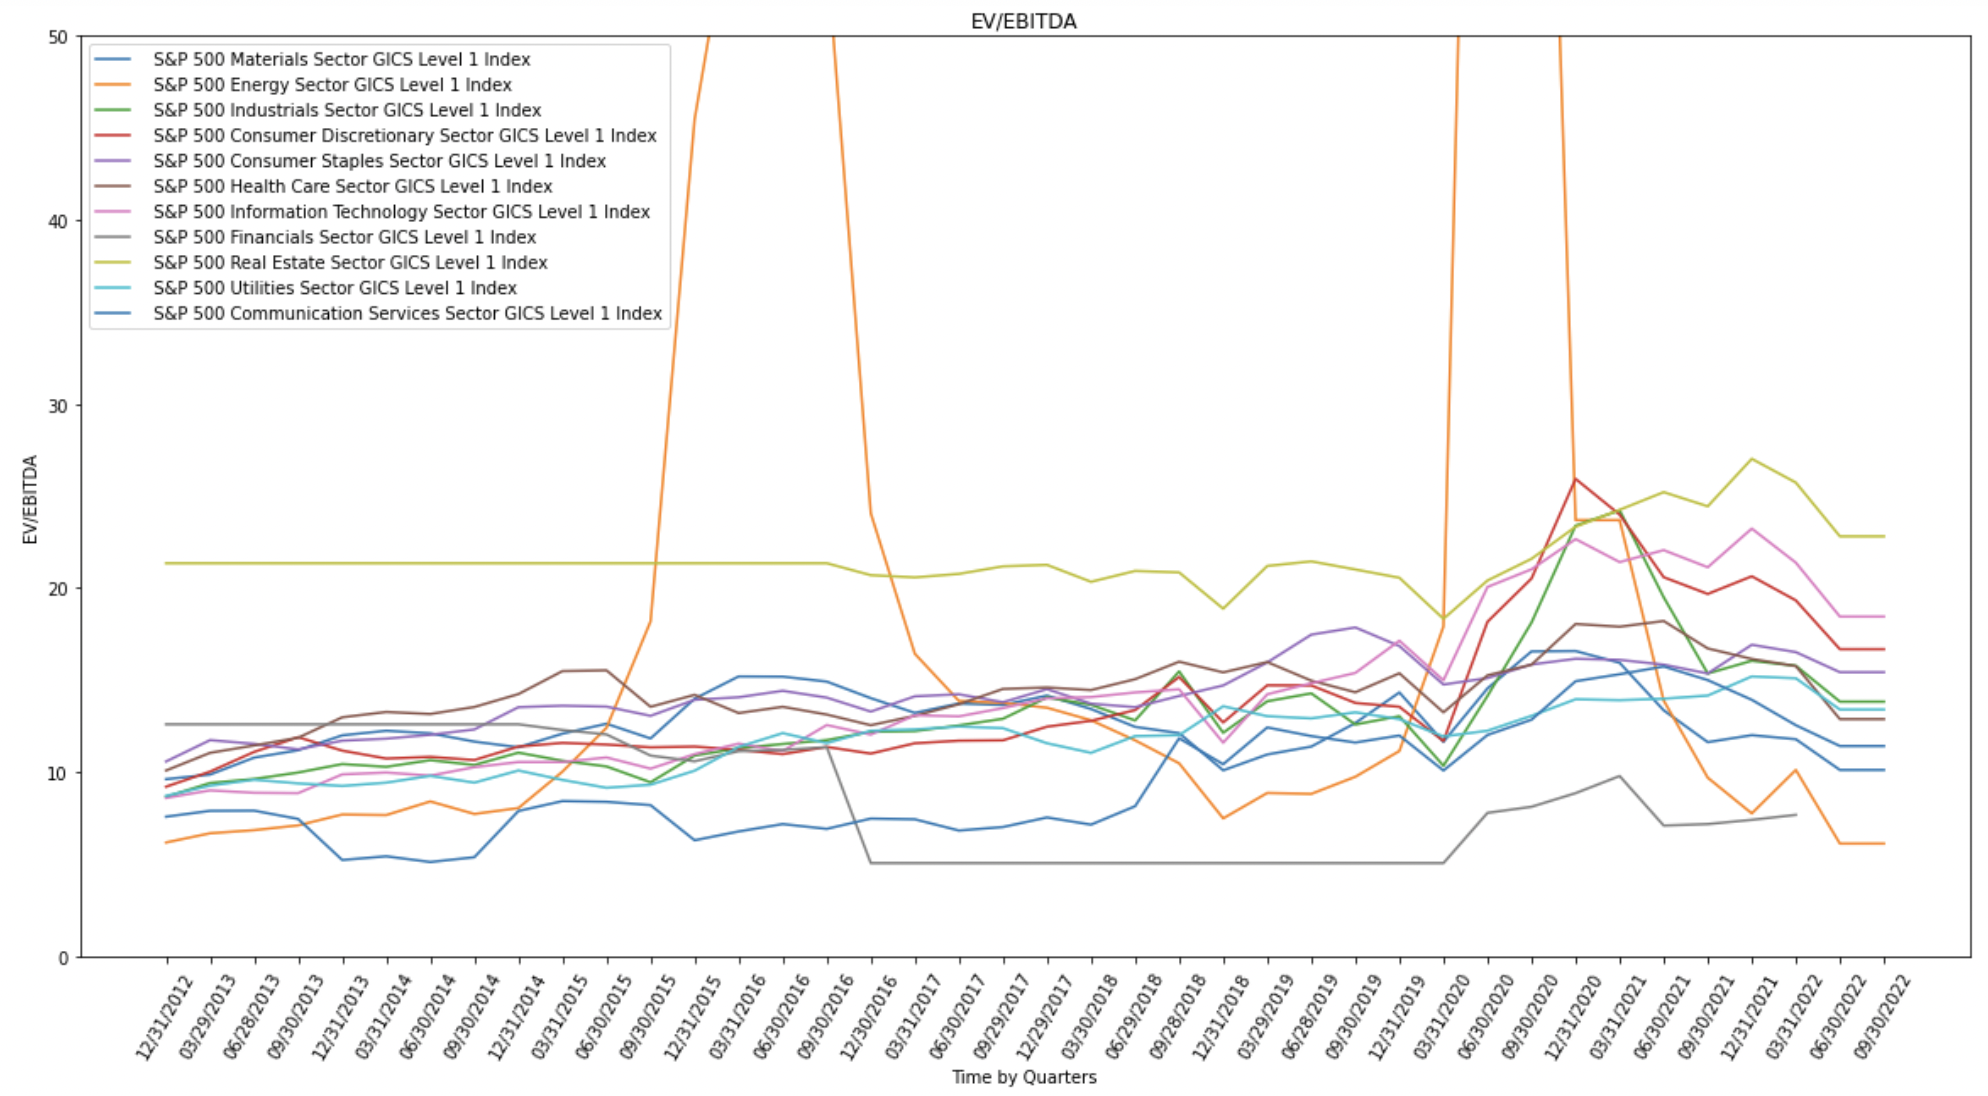Click the 06/29/2018 x-axis date label

coord(1132,1017)
